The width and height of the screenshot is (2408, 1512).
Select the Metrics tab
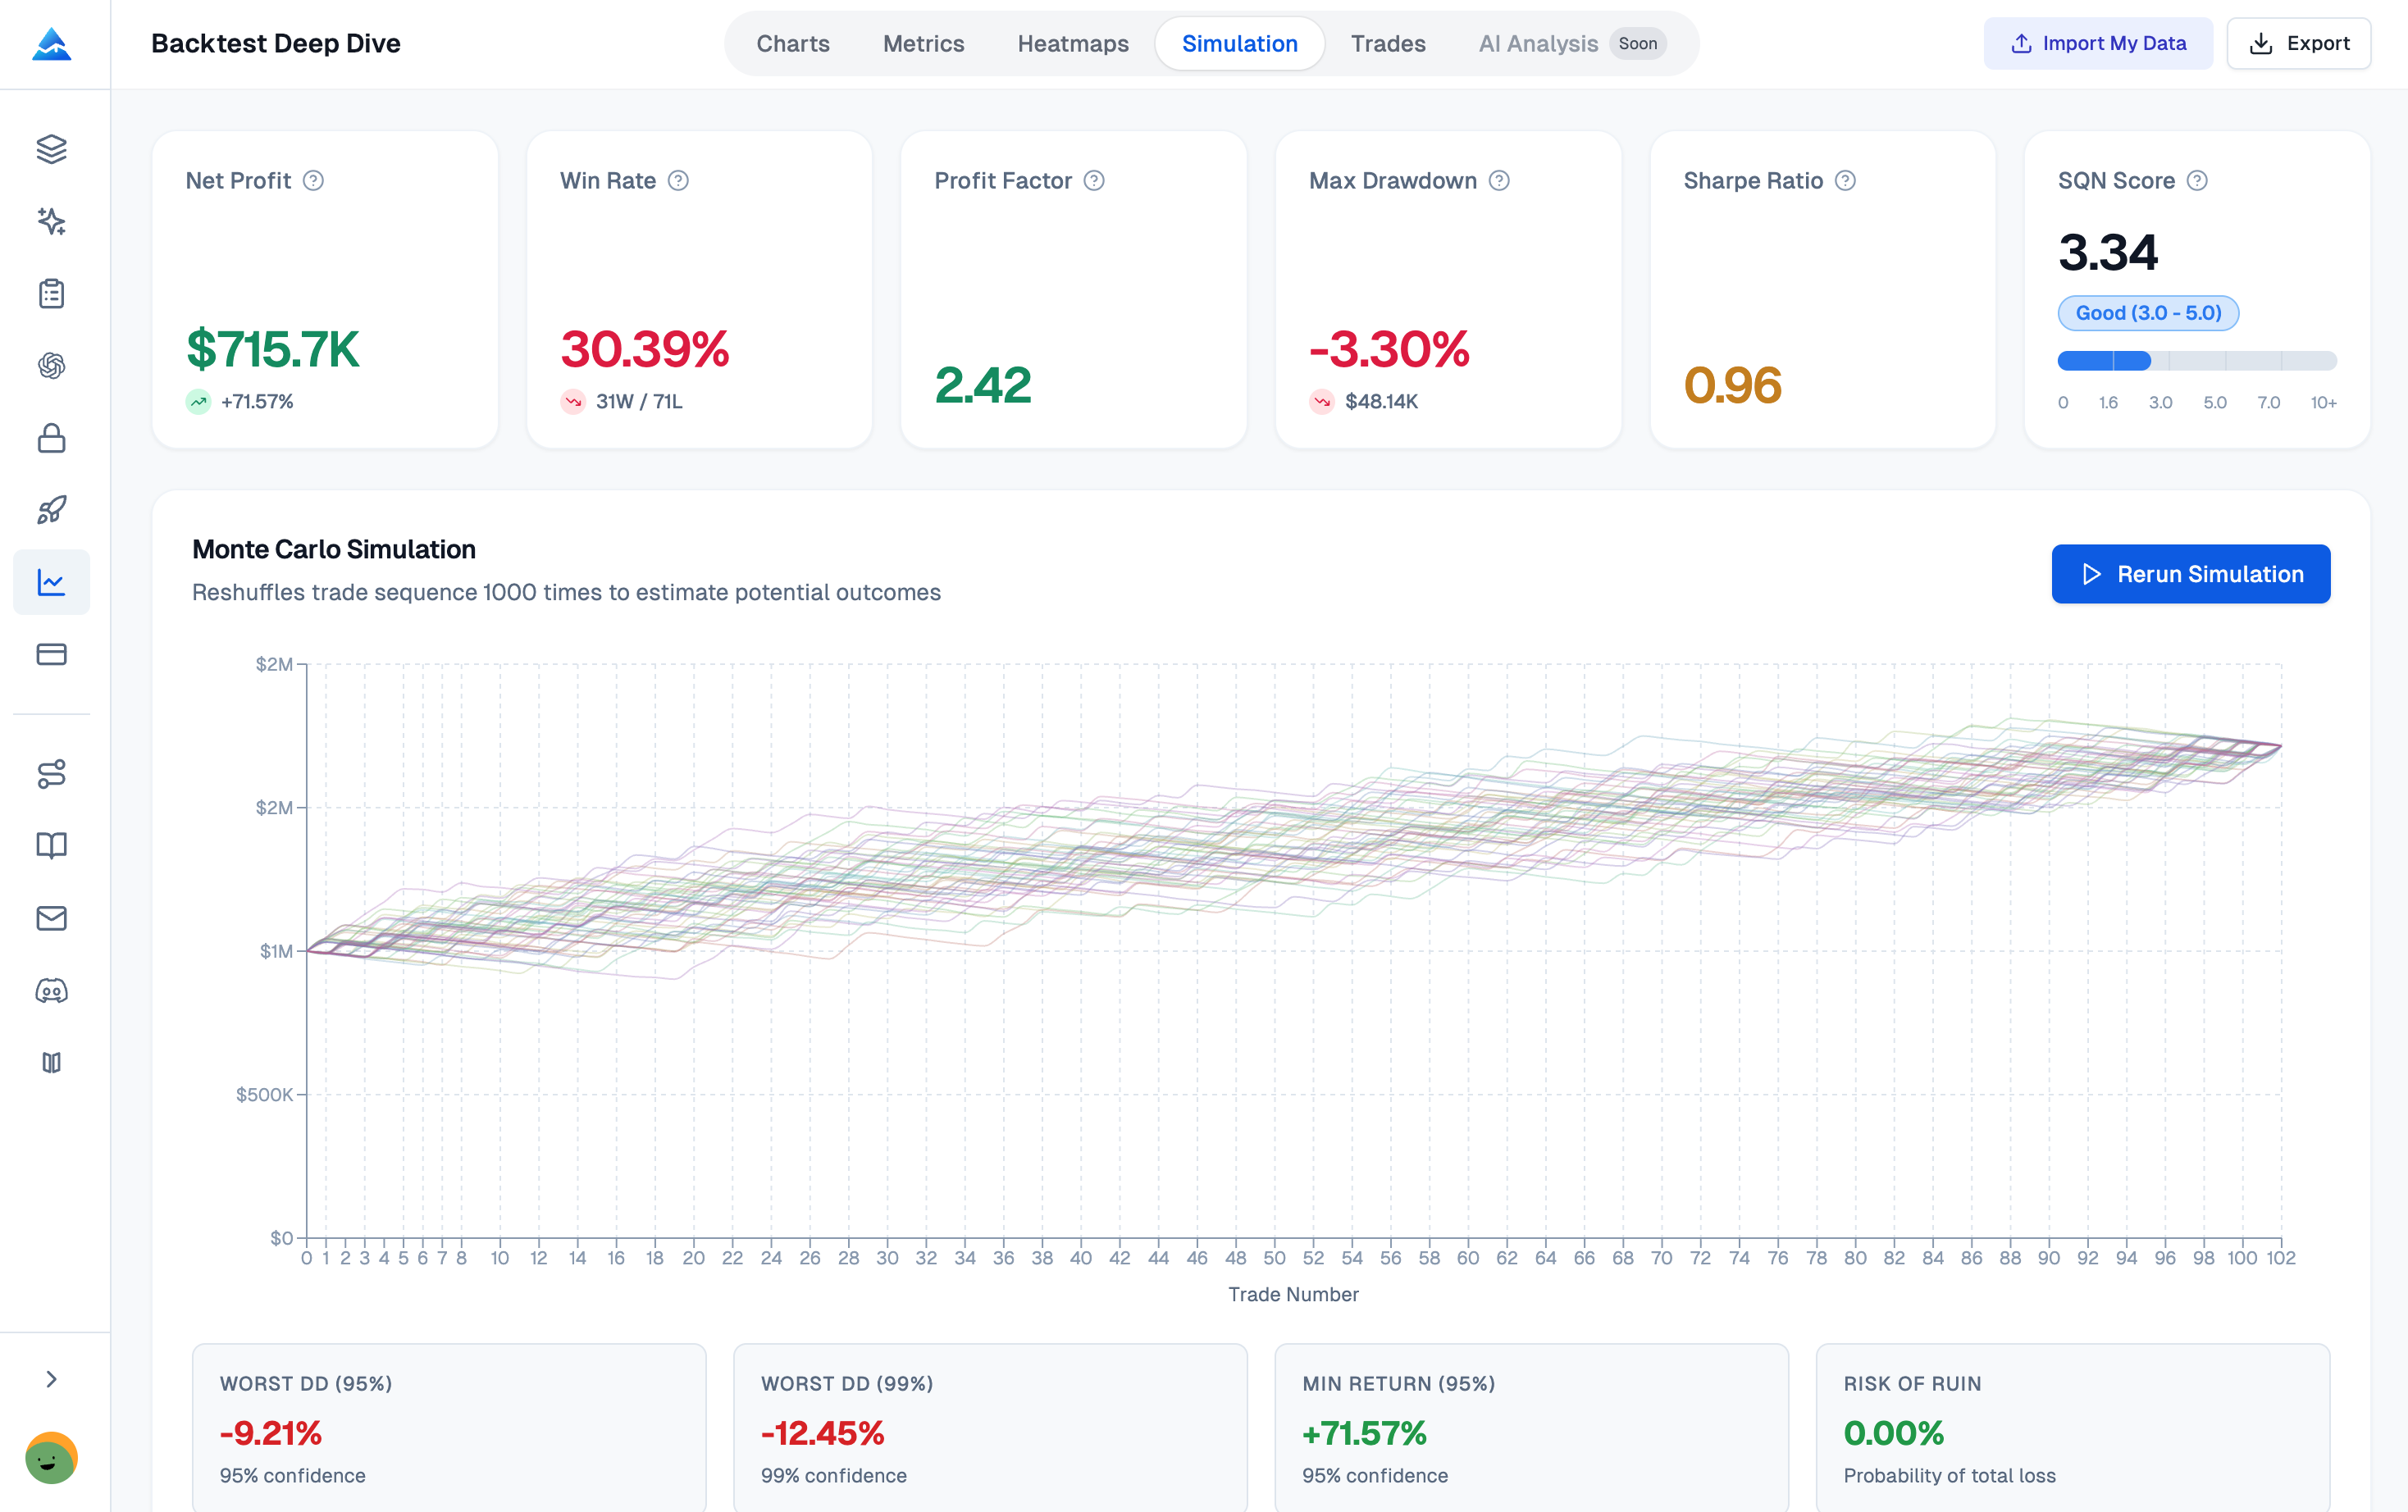coord(923,44)
